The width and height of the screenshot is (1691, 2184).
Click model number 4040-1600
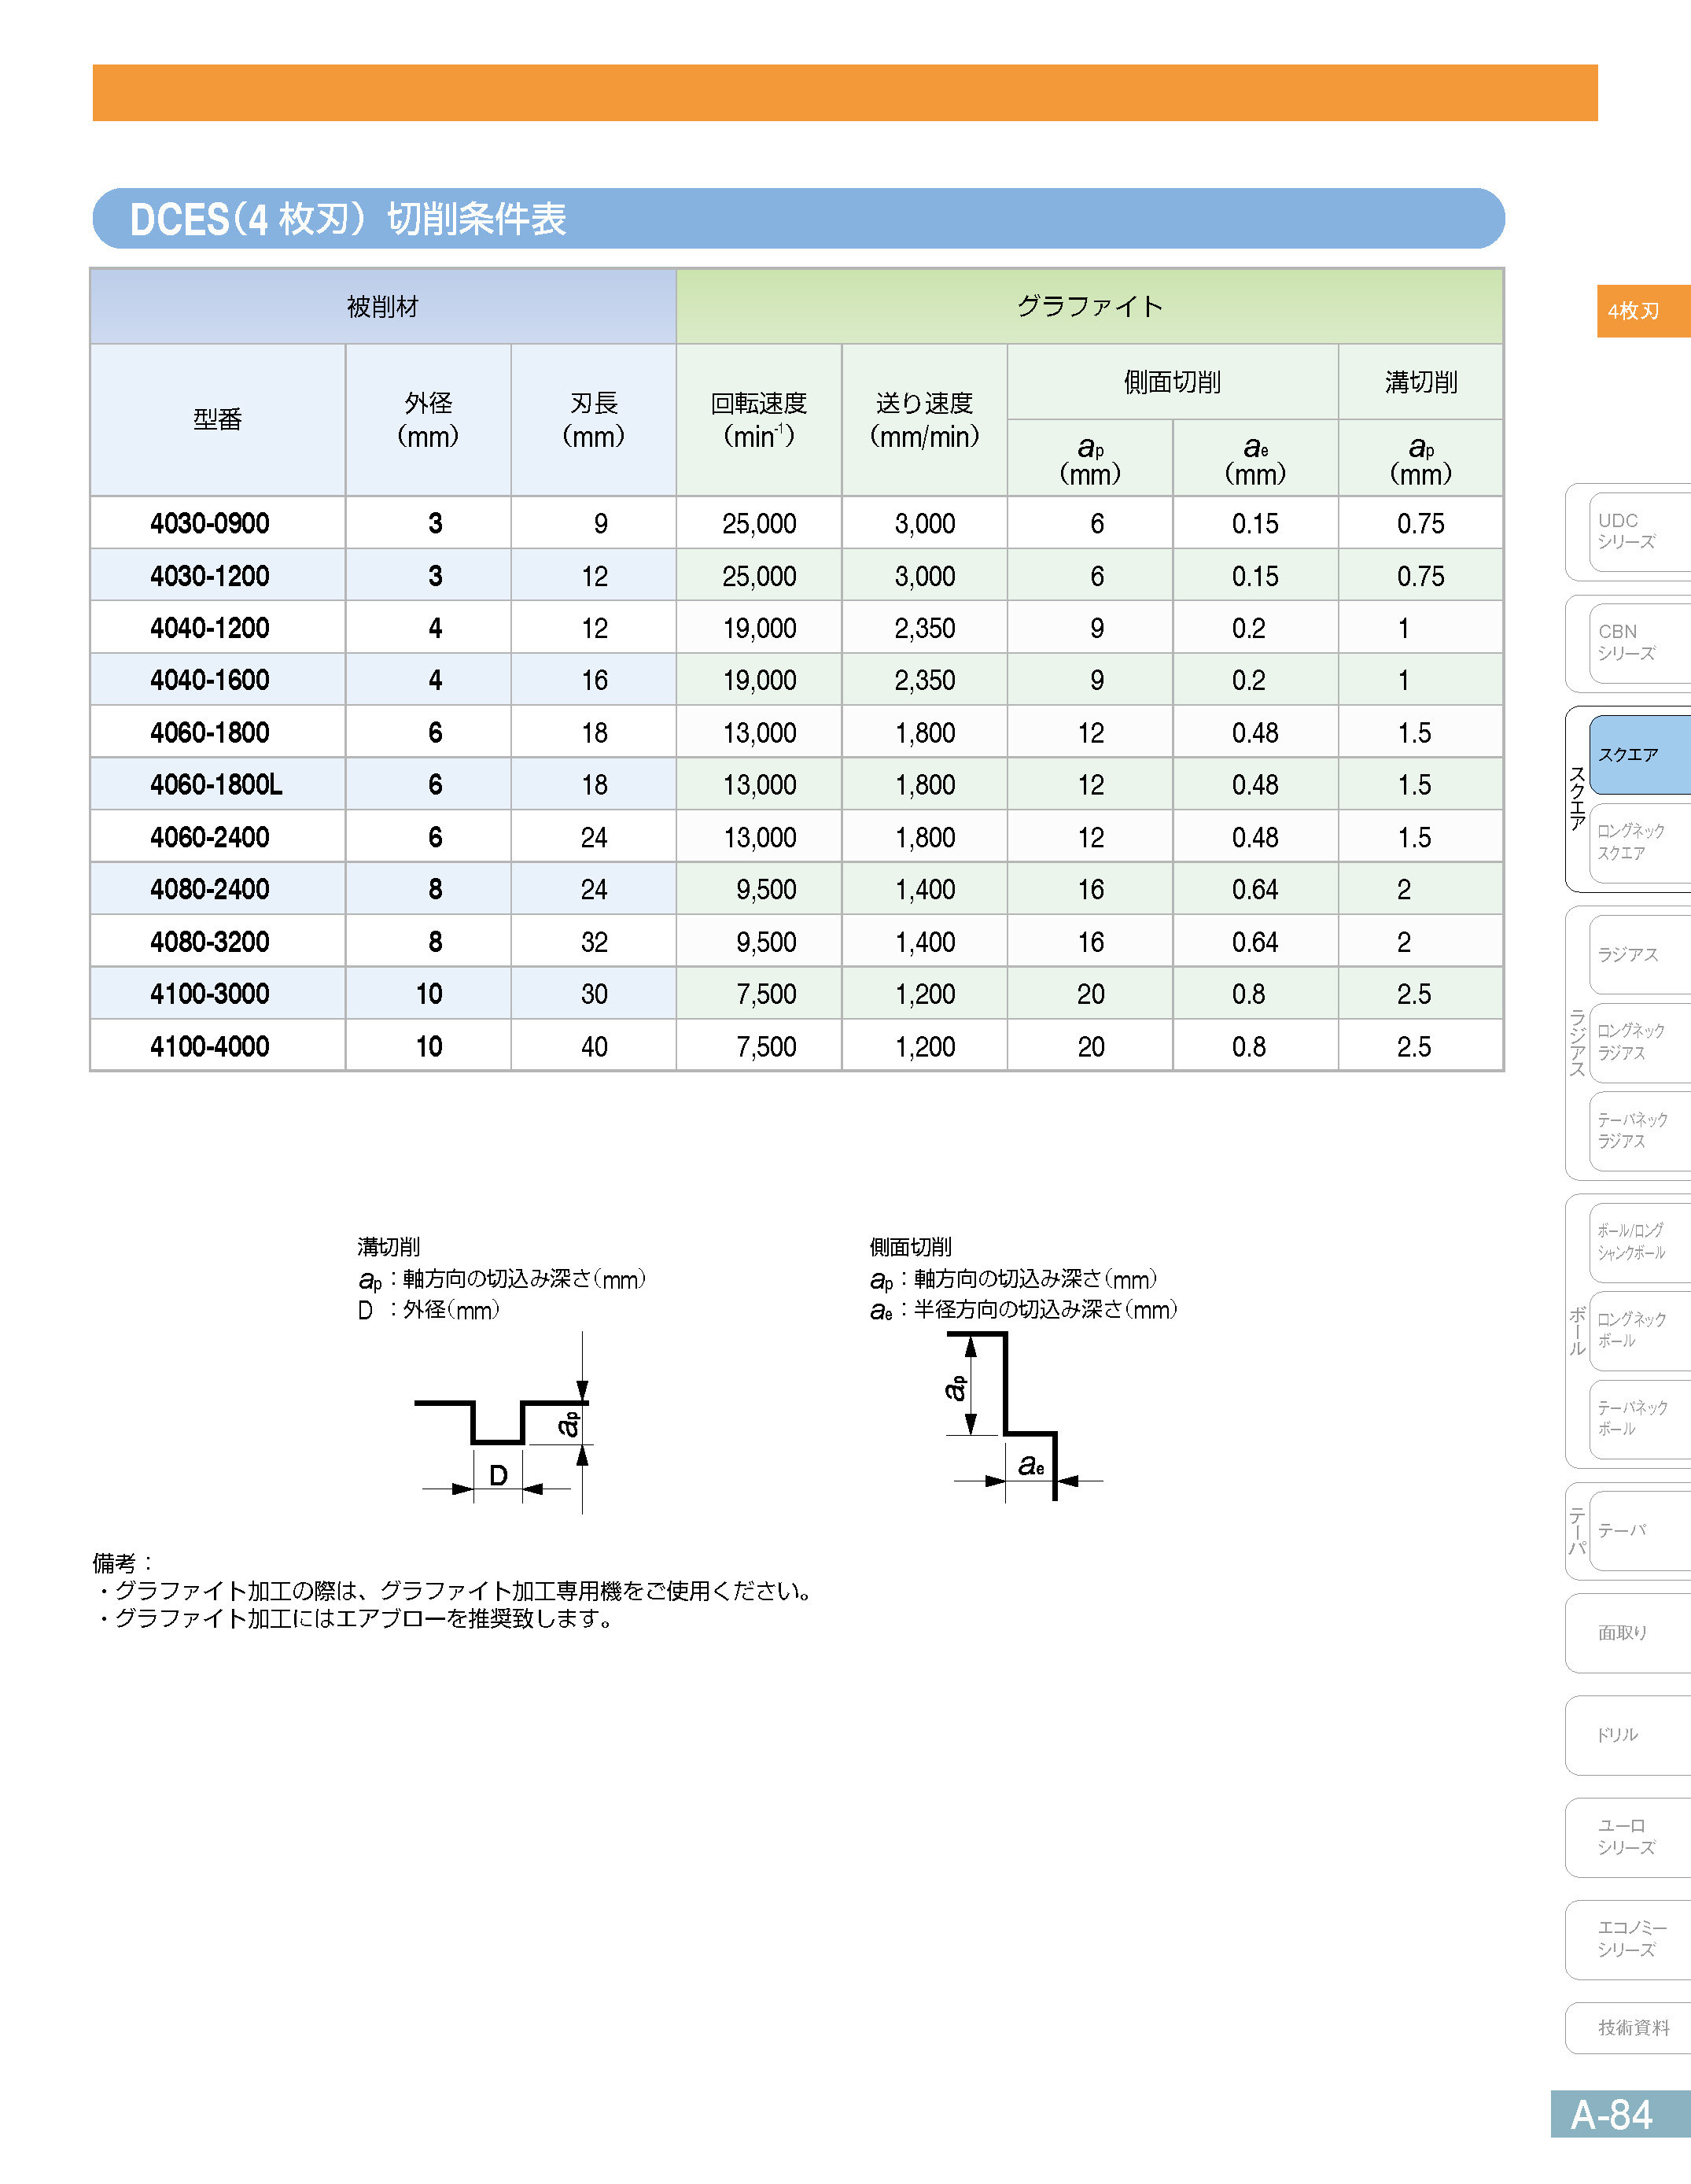coord(210,680)
